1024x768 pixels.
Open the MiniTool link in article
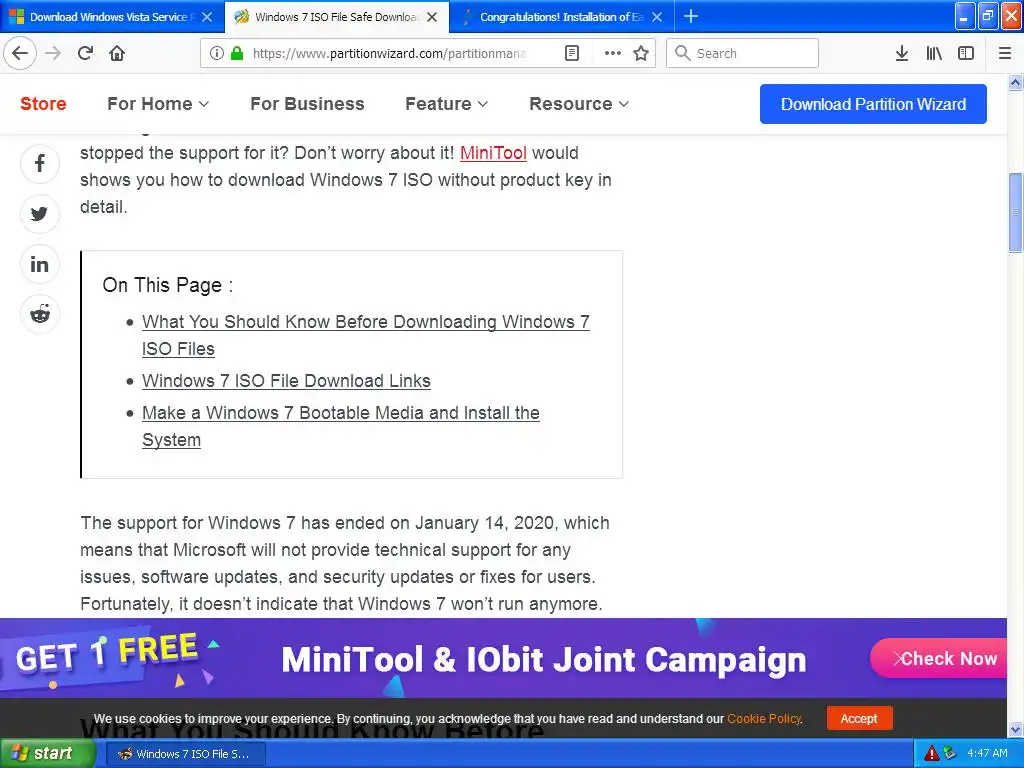click(x=493, y=153)
